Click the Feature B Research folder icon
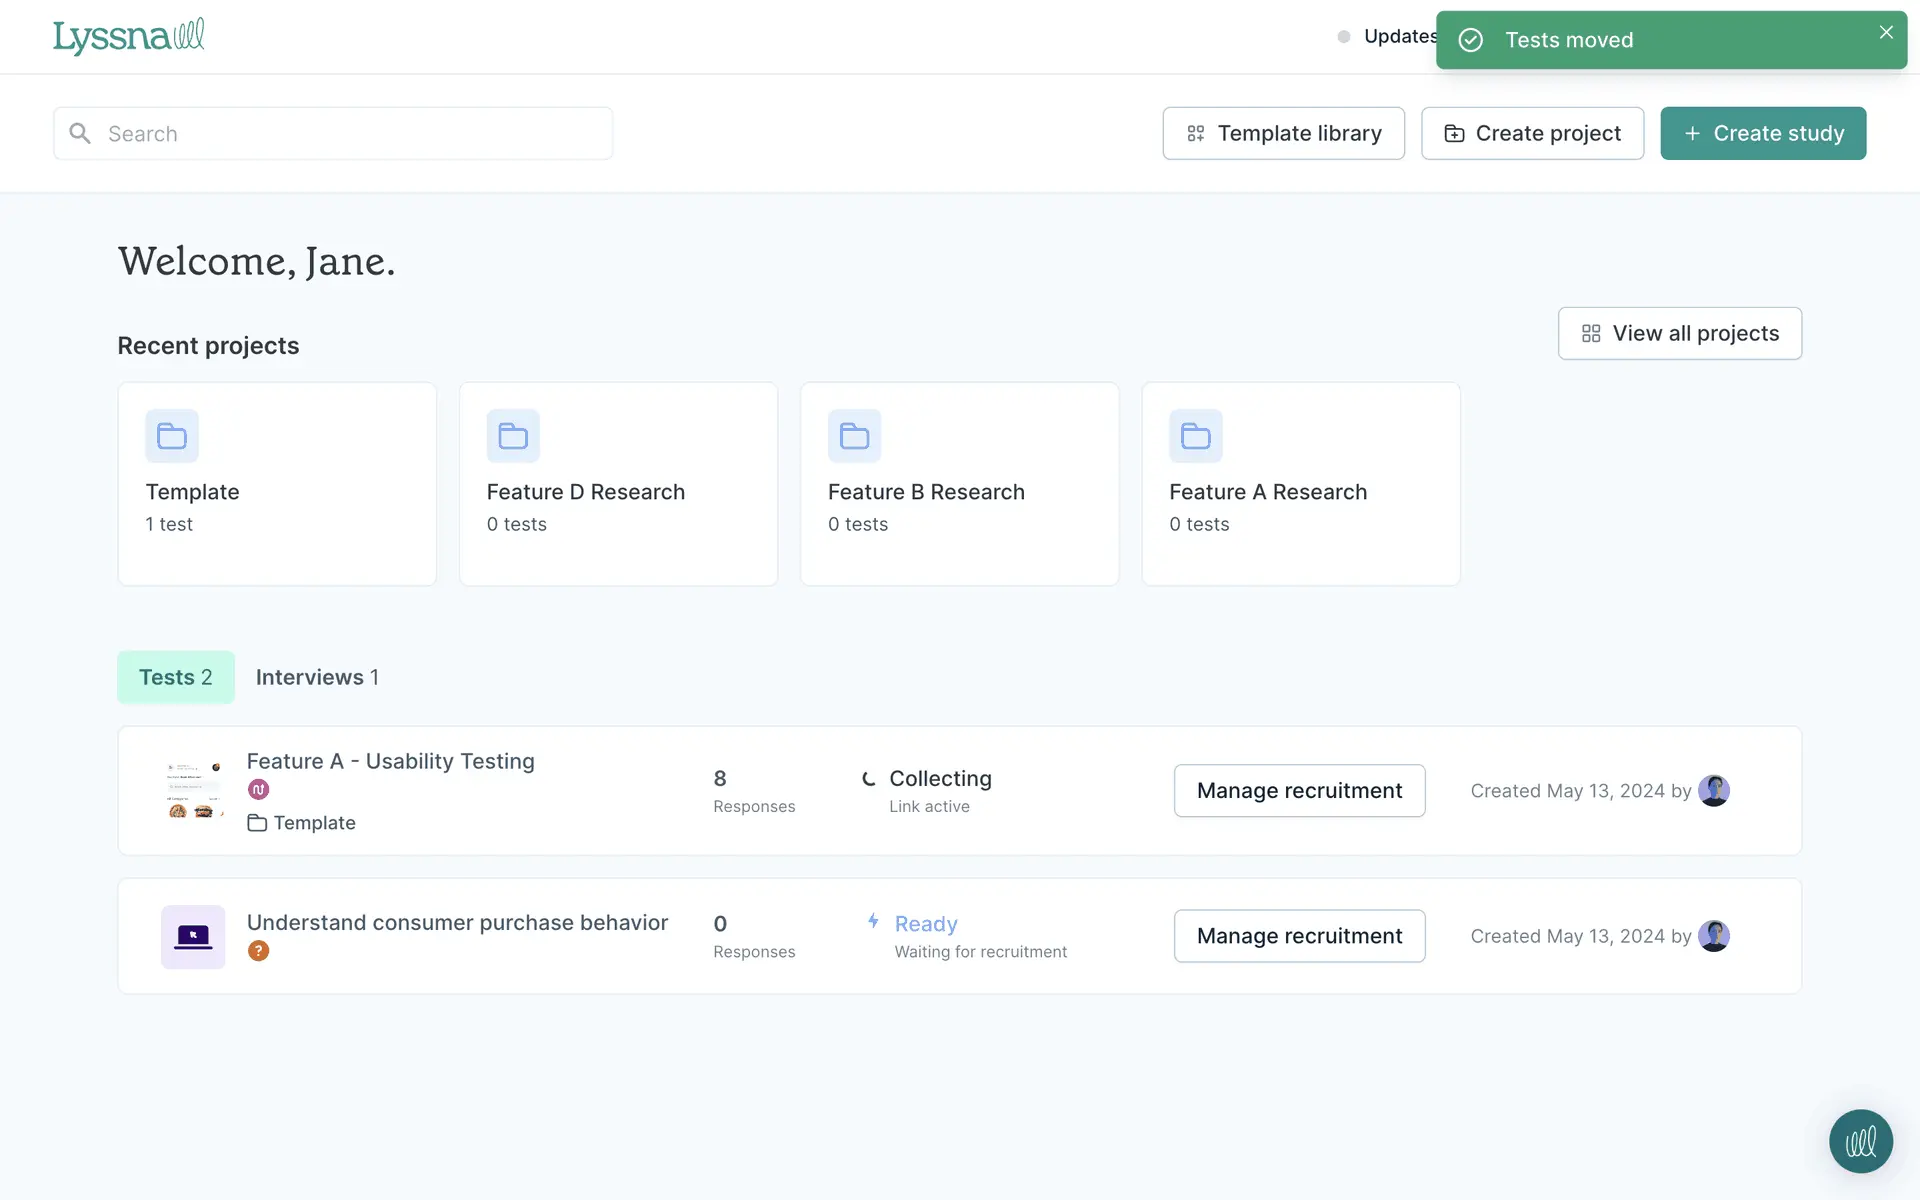This screenshot has width=1920, height=1200. click(x=854, y=436)
